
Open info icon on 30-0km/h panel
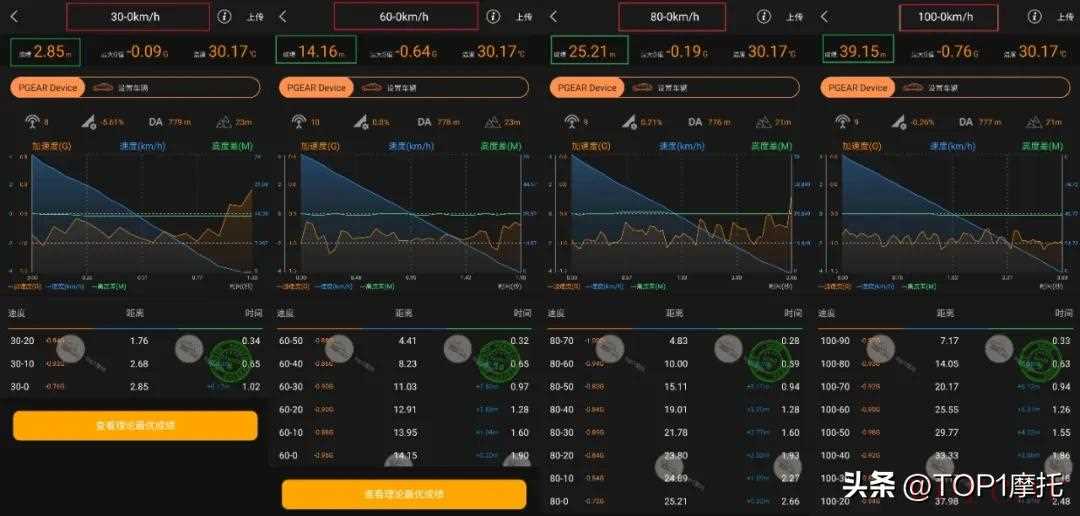coord(224,17)
